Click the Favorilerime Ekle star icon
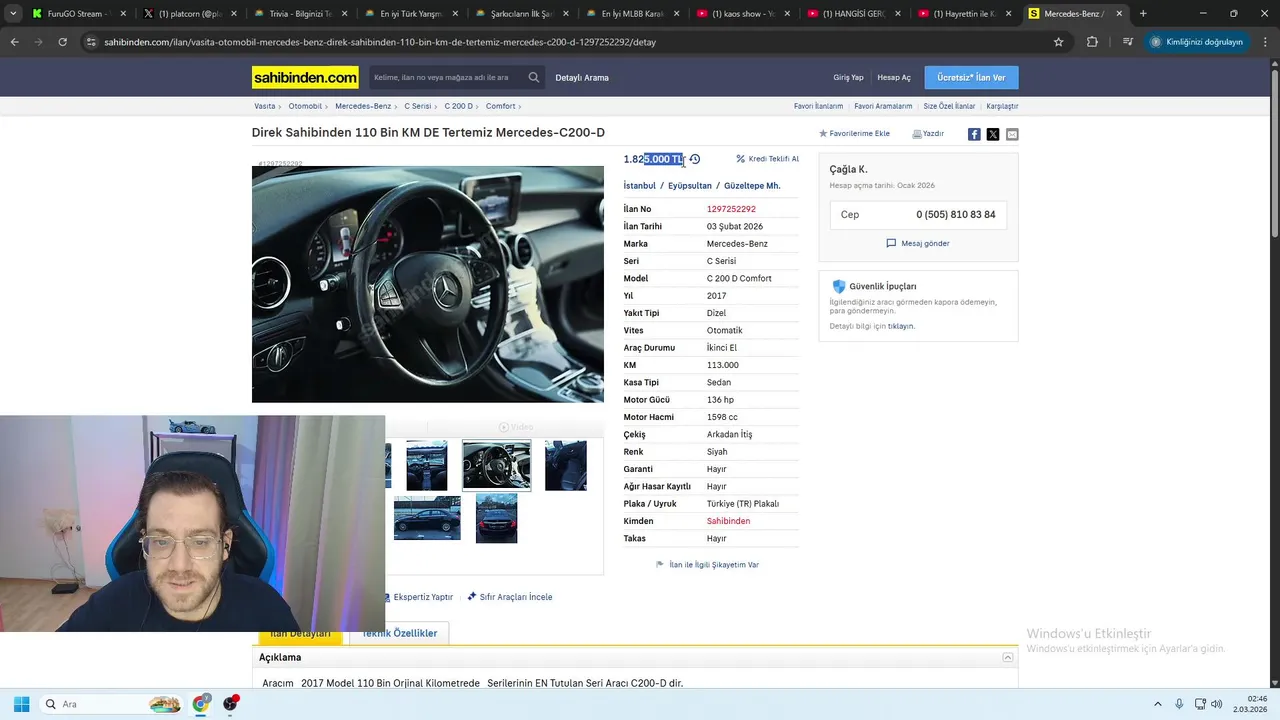This screenshot has height=720, width=1280. pyautogui.click(x=823, y=134)
